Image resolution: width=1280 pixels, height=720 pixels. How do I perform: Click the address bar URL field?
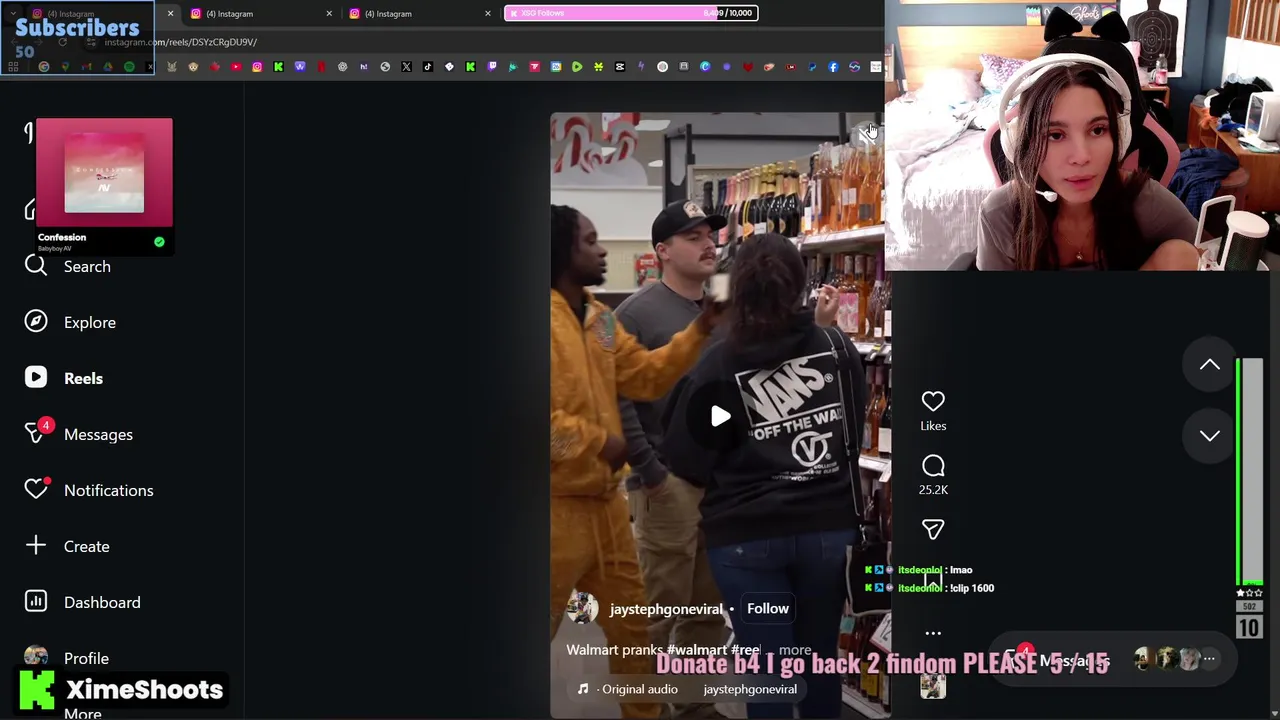pyautogui.click(x=180, y=42)
